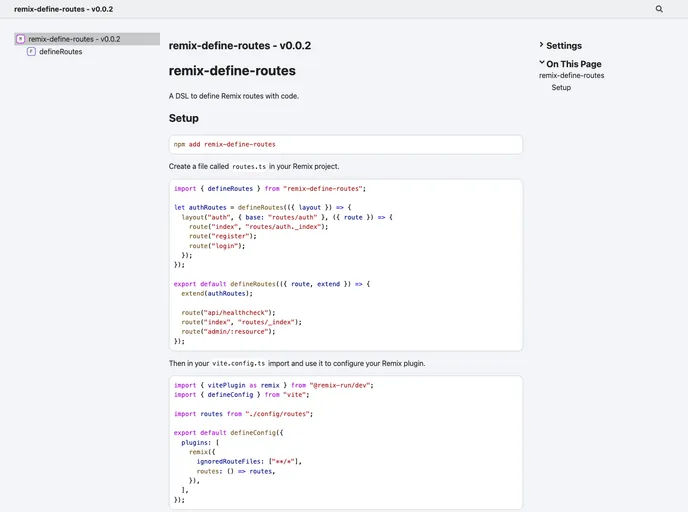Expand the Settings chevron
Screen dimensions: 688x512
click(541, 45)
